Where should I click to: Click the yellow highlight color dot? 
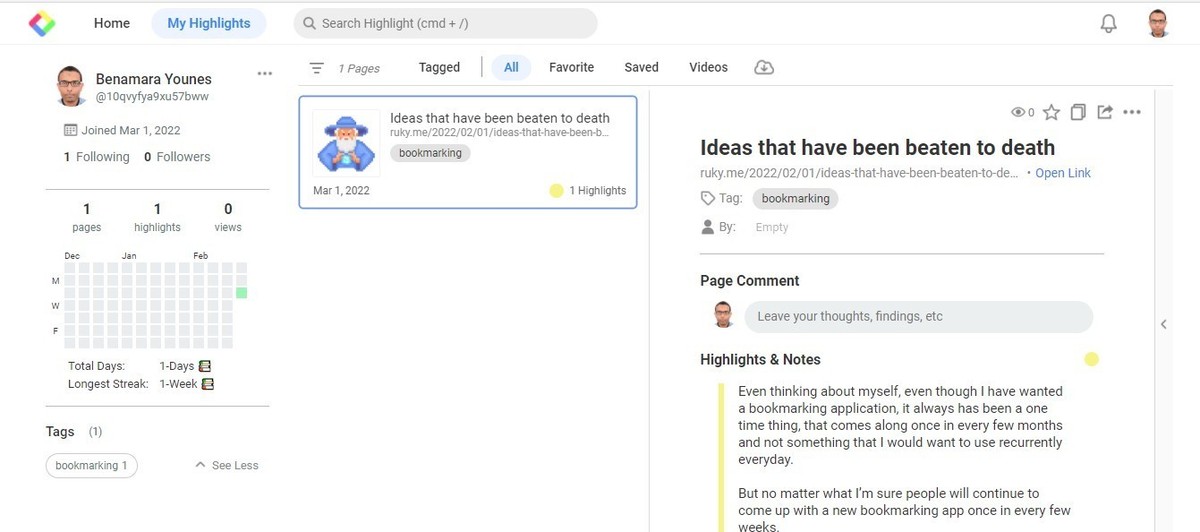click(1091, 359)
